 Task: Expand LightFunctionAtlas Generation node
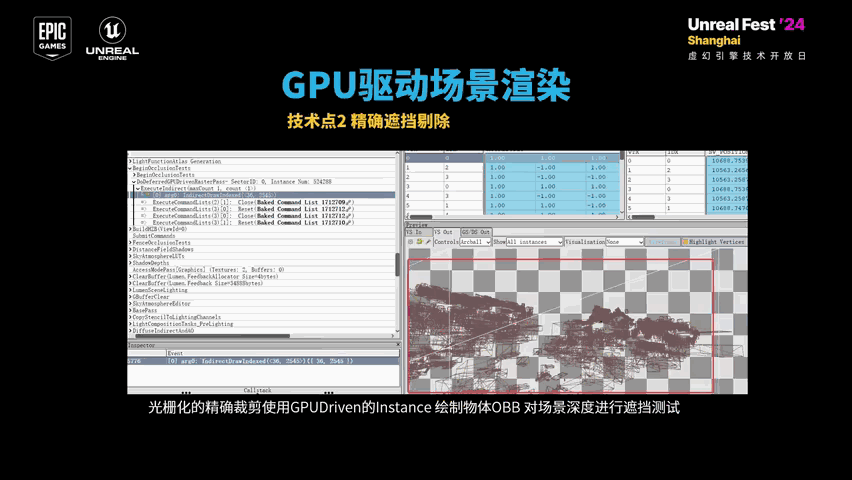pyautogui.click(x=130, y=161)
